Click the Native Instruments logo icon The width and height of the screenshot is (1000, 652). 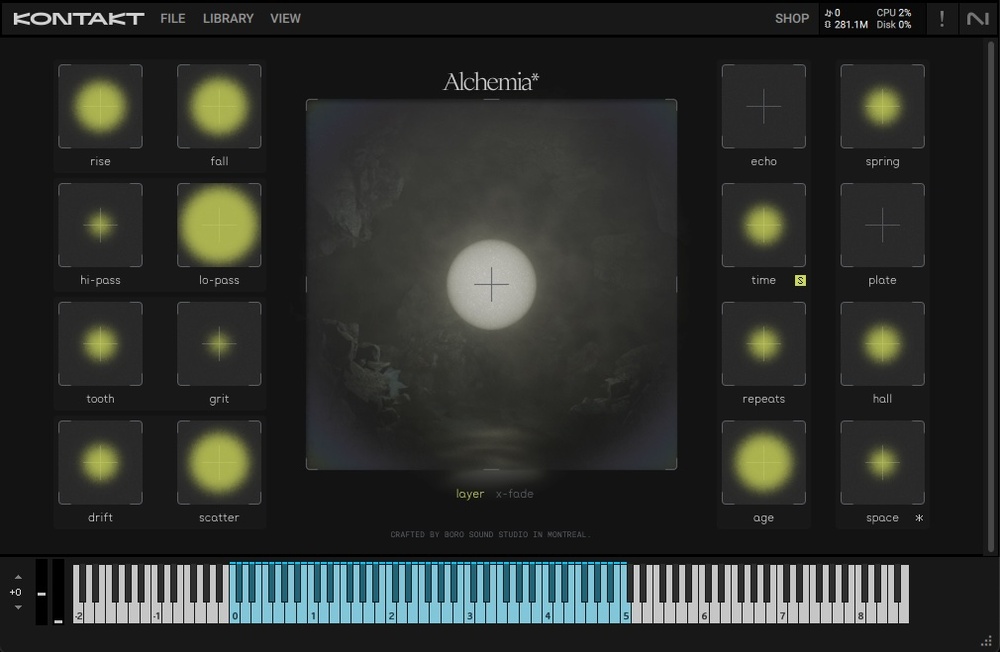[977, 18]
